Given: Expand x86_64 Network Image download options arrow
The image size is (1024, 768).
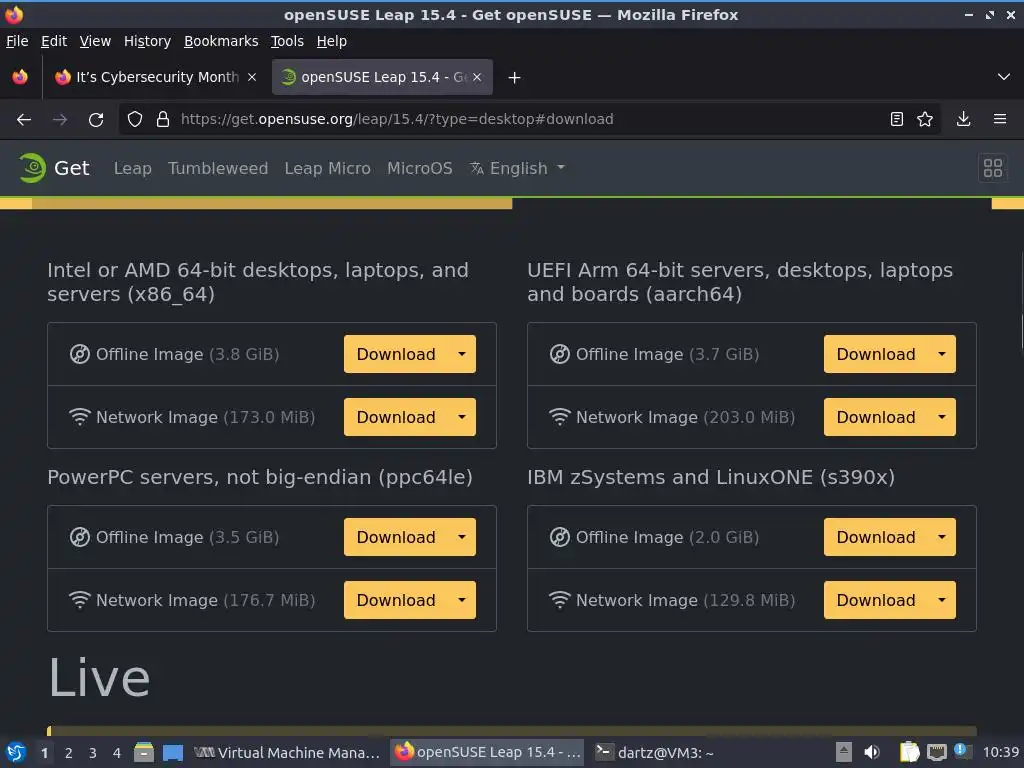Looking at the screenshot, I should coord(462,417).
